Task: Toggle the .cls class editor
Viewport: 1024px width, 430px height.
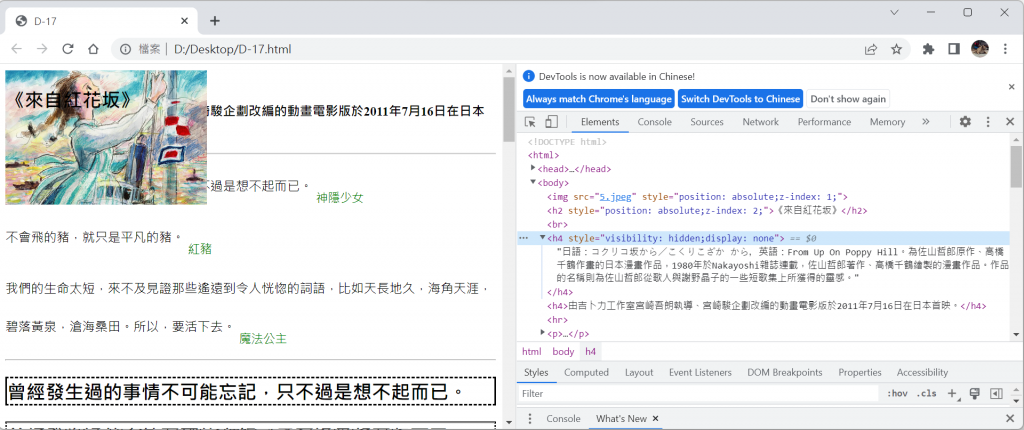Action: (926, 393)
